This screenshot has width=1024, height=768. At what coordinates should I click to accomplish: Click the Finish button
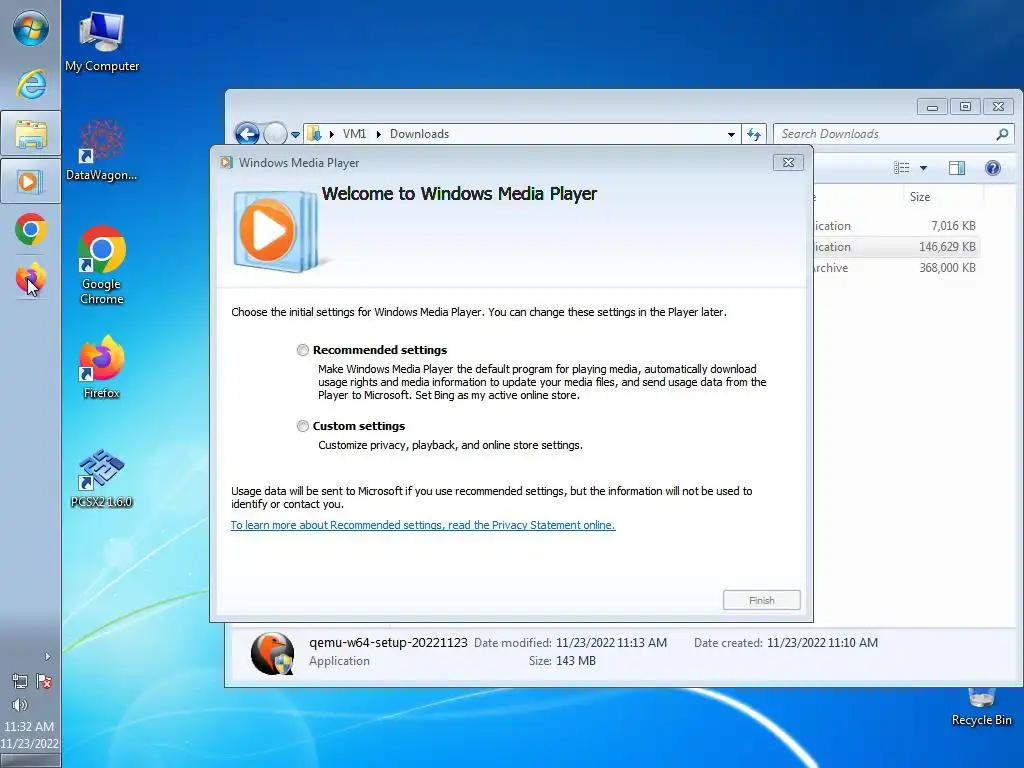(761, 600)
